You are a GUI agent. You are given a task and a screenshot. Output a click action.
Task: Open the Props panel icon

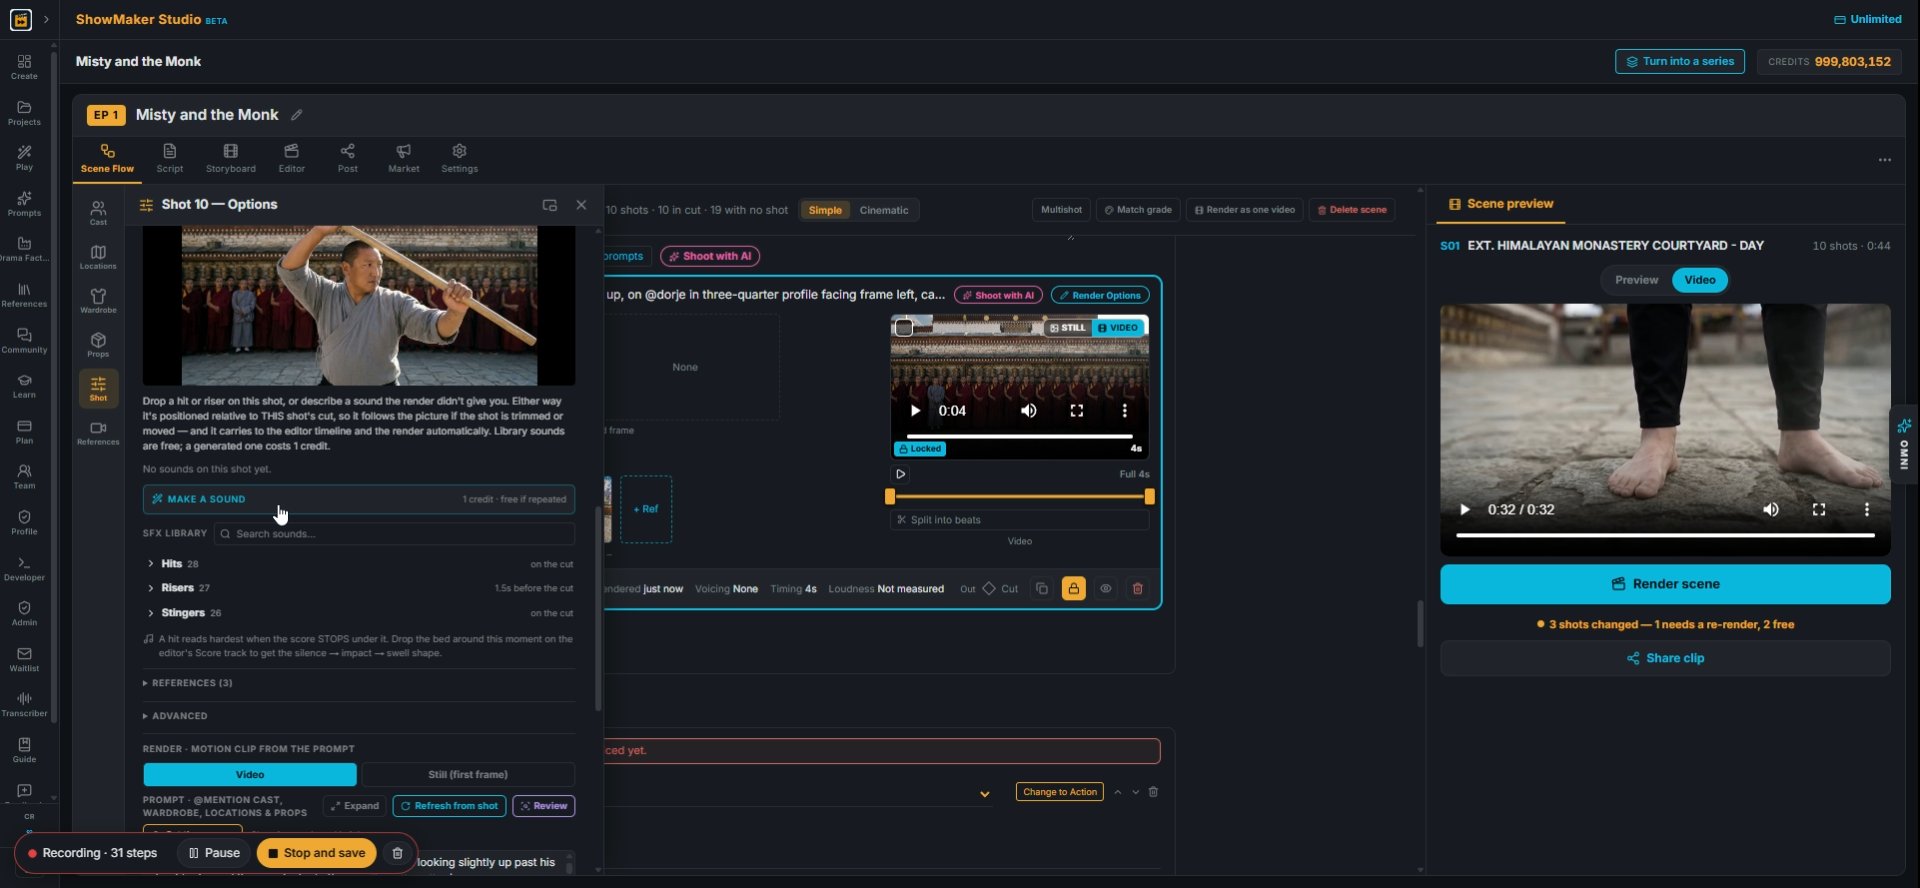click(98, 345)
